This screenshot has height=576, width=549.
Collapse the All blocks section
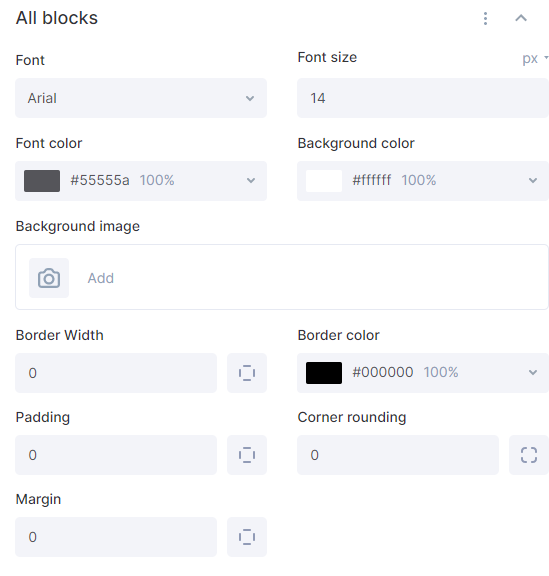[x=521, y=18]
